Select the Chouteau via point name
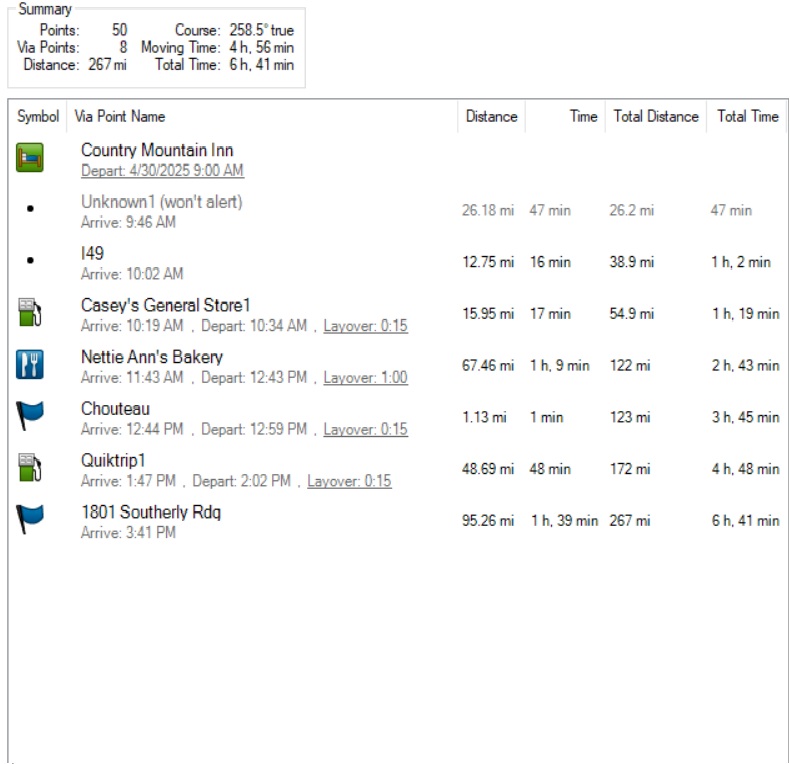 point(115,408)
